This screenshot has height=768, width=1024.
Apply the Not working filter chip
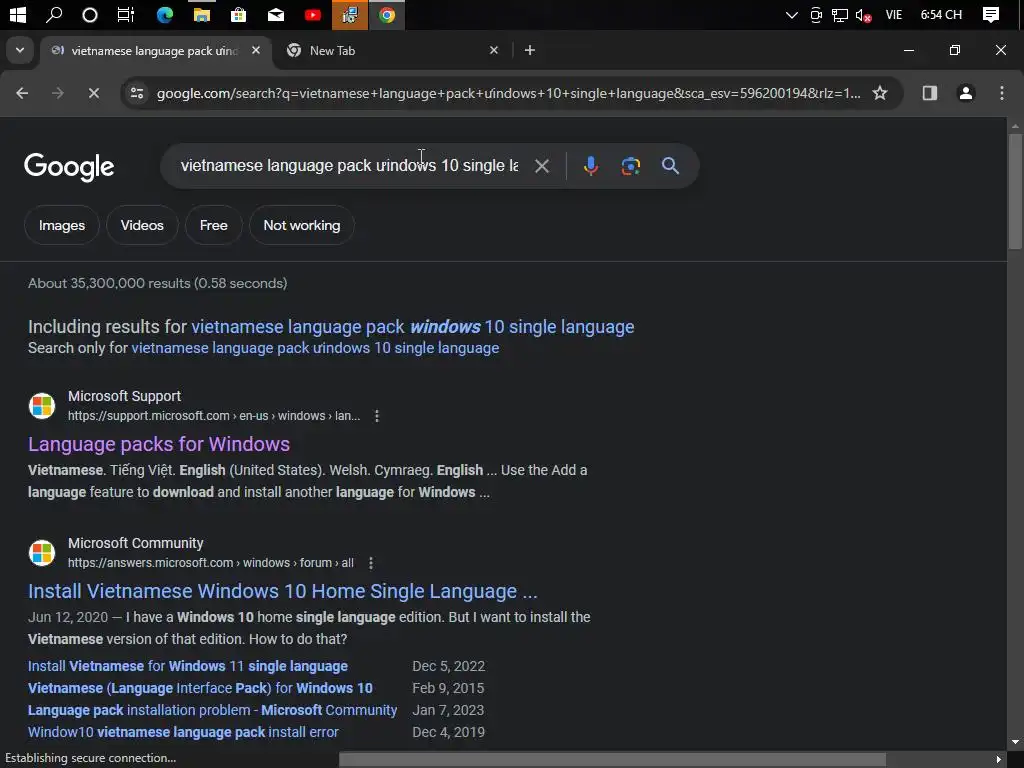(302, 225)
